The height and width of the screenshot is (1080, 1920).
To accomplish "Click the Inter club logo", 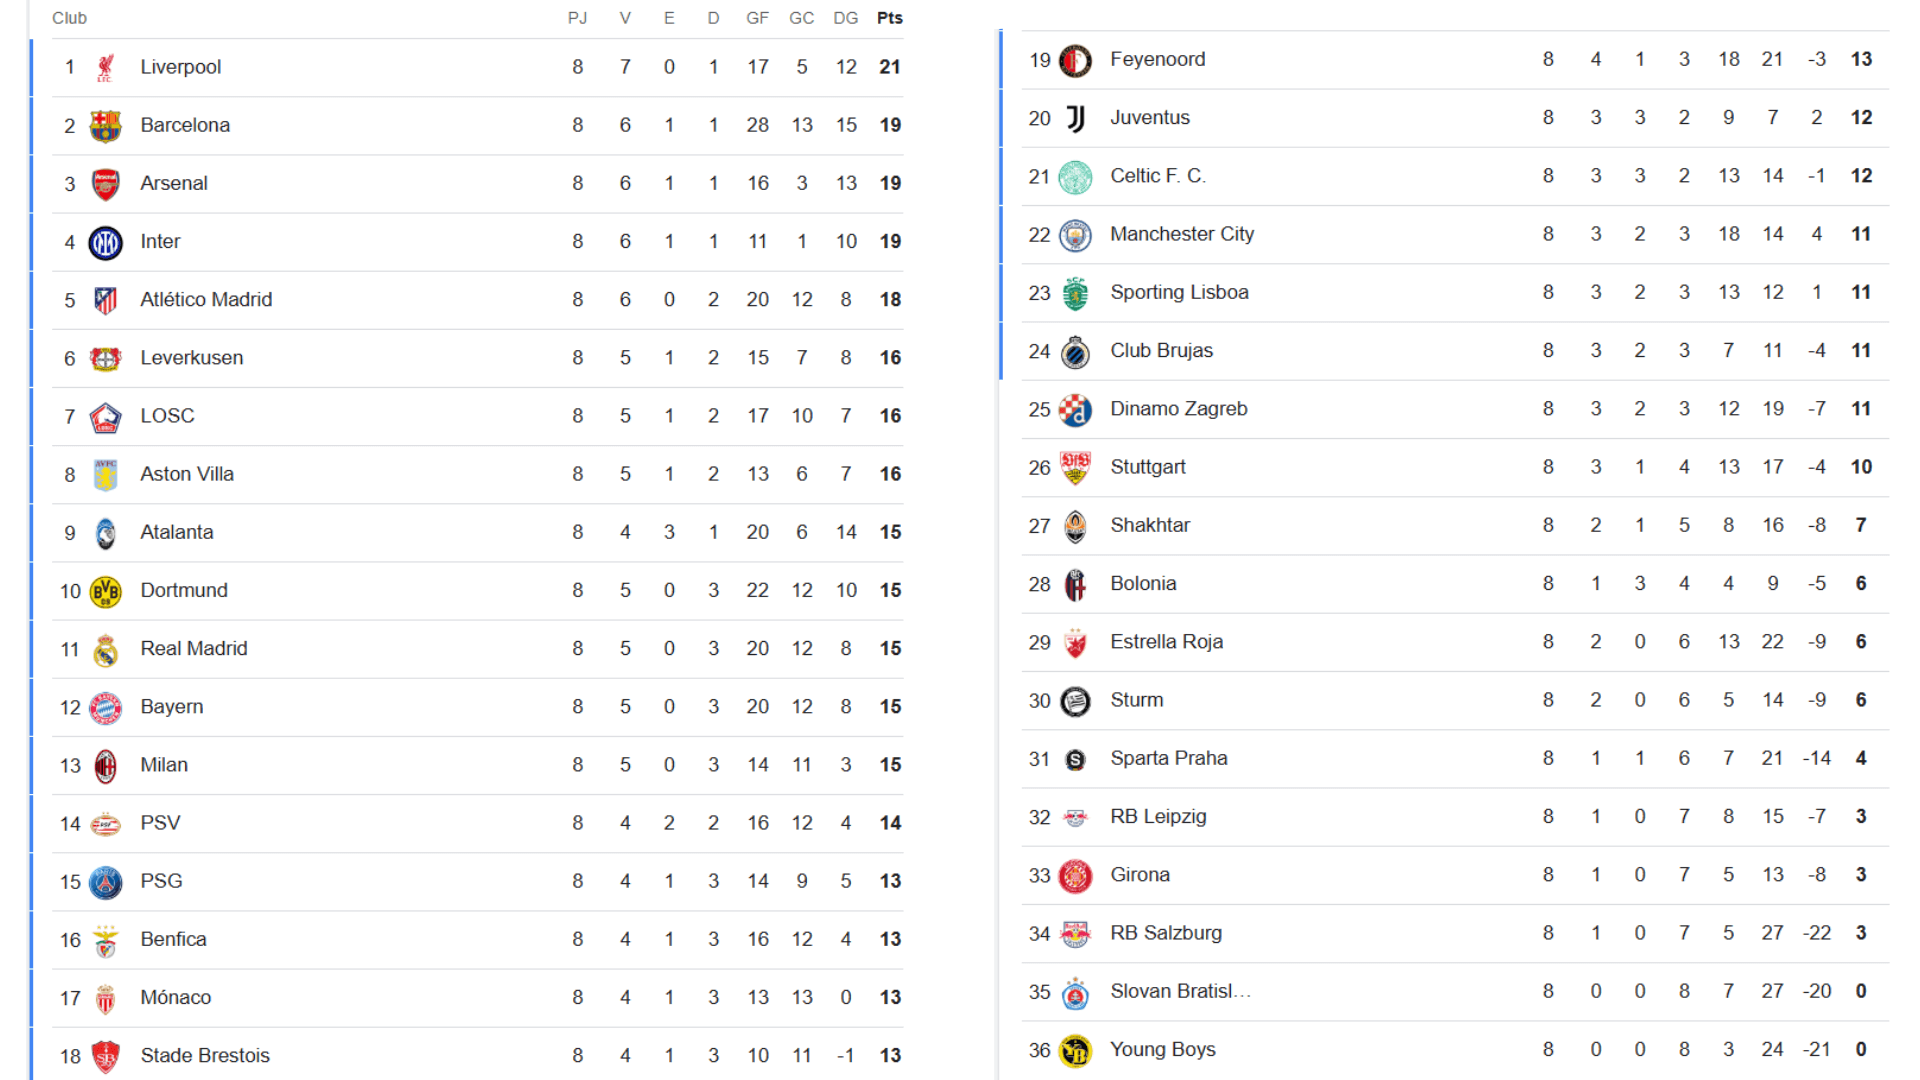I will point(105,242).
